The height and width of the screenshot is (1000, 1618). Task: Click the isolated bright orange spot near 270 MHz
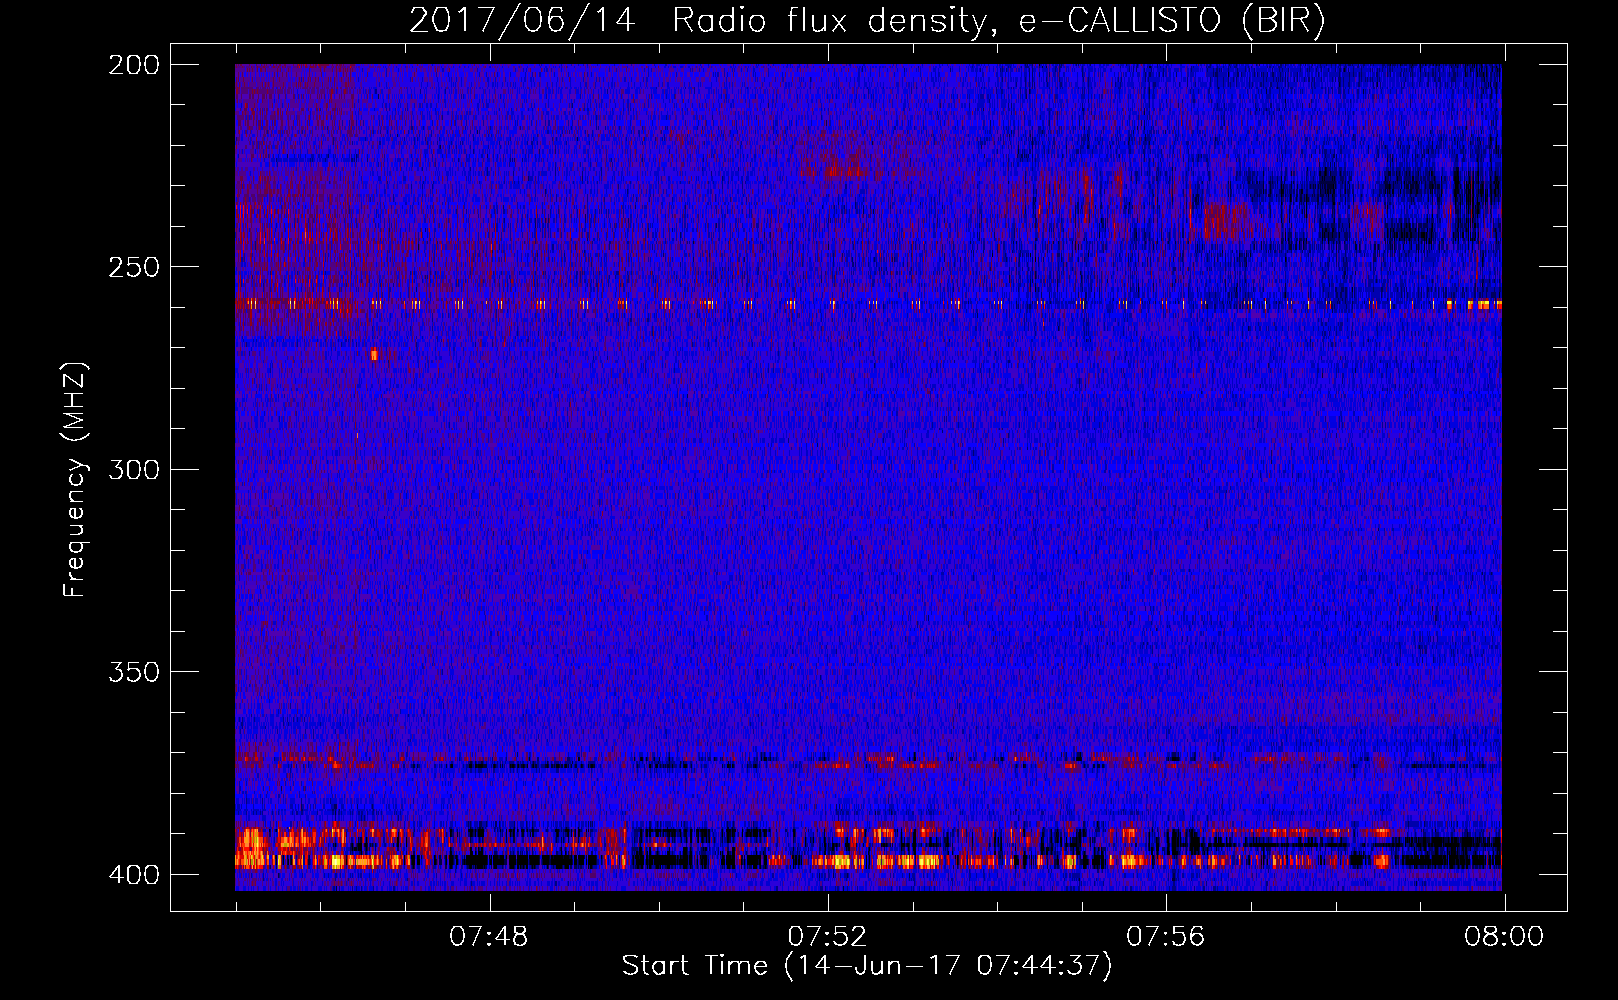374,354
